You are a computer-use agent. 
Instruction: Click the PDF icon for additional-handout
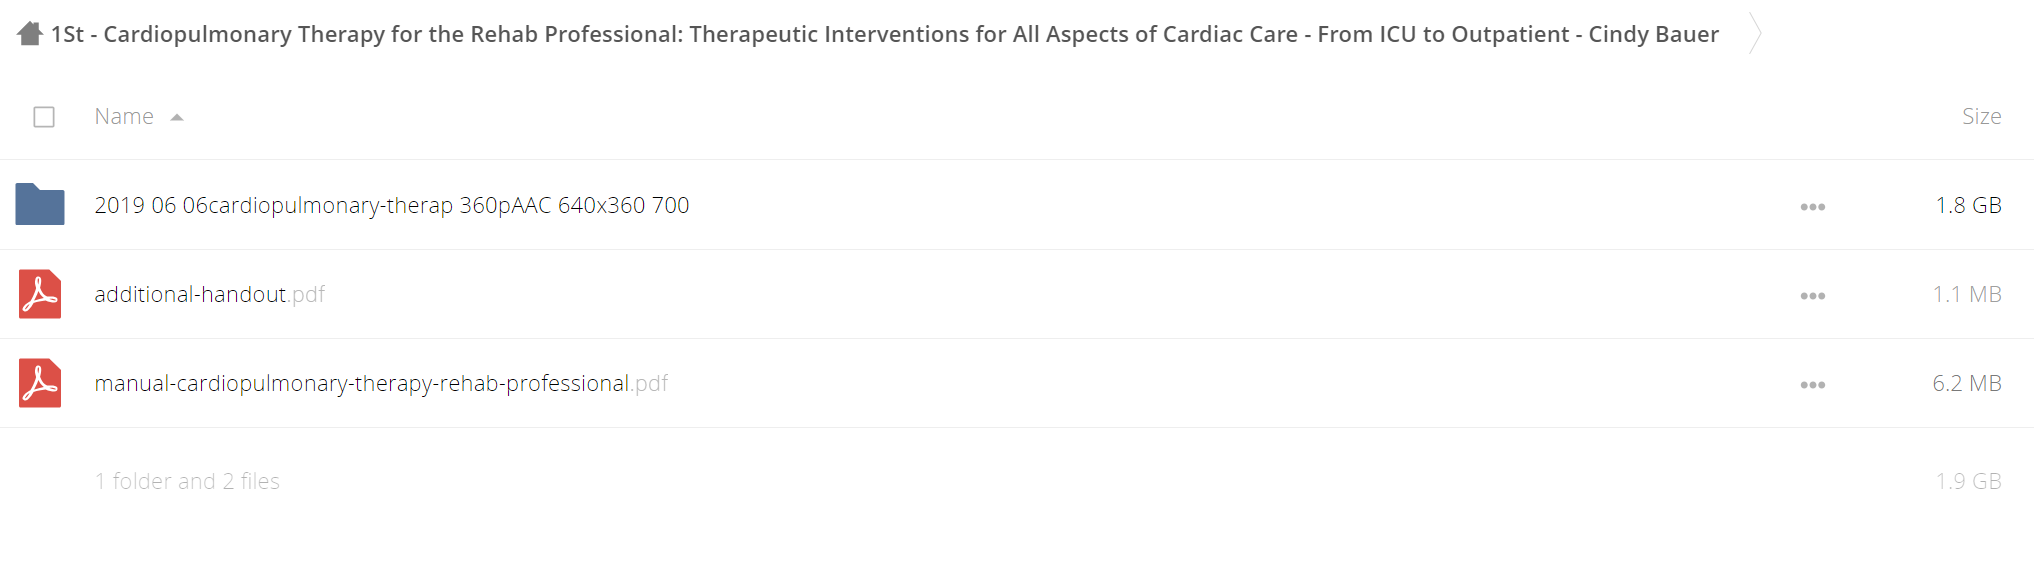40,294
